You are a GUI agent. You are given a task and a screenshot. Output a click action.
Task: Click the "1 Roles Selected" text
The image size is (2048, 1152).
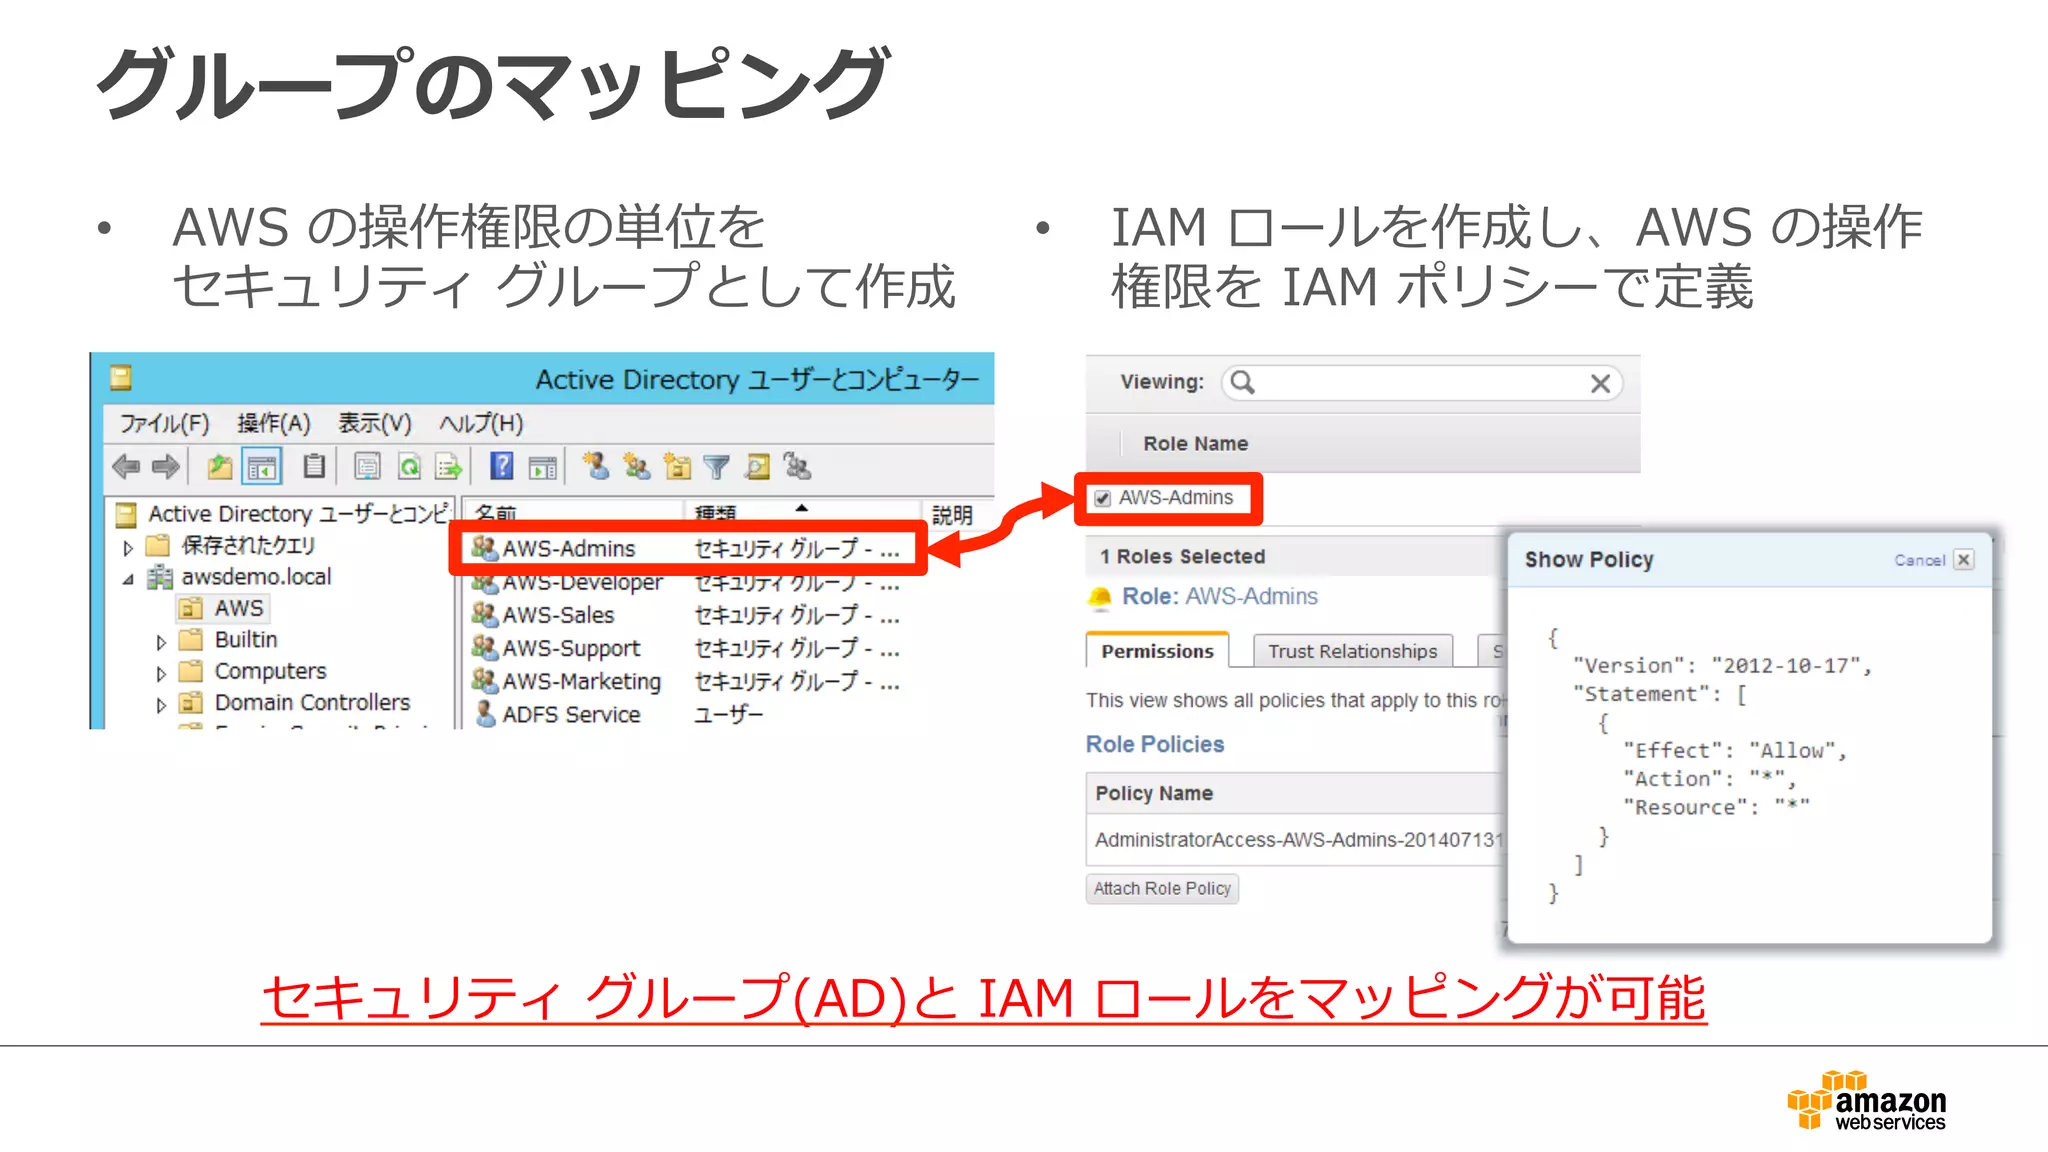pos(1183,557)
